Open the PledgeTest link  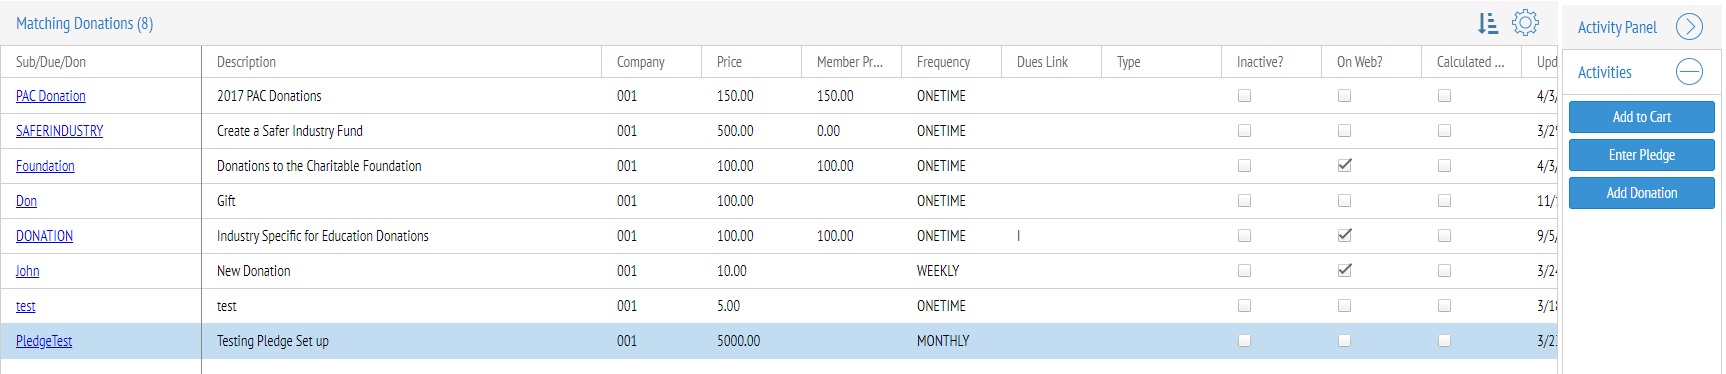pos(44,341)
